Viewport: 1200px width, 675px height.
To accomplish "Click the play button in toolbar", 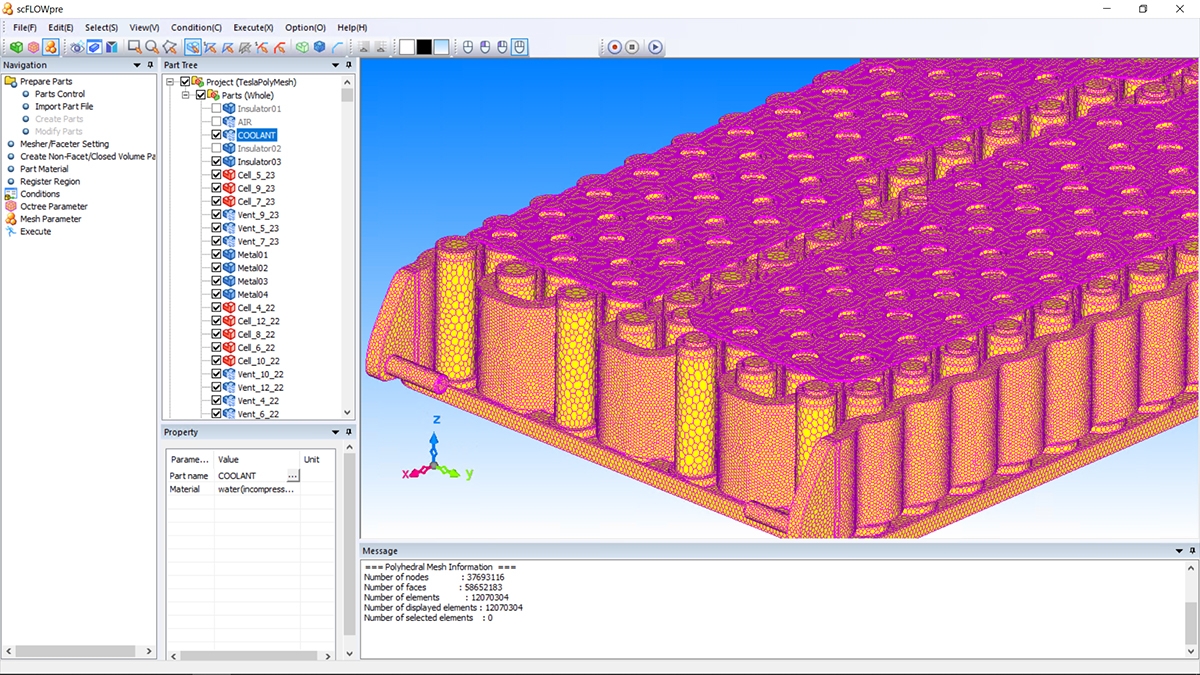I will pyautogui.click(x=655, y=47).
